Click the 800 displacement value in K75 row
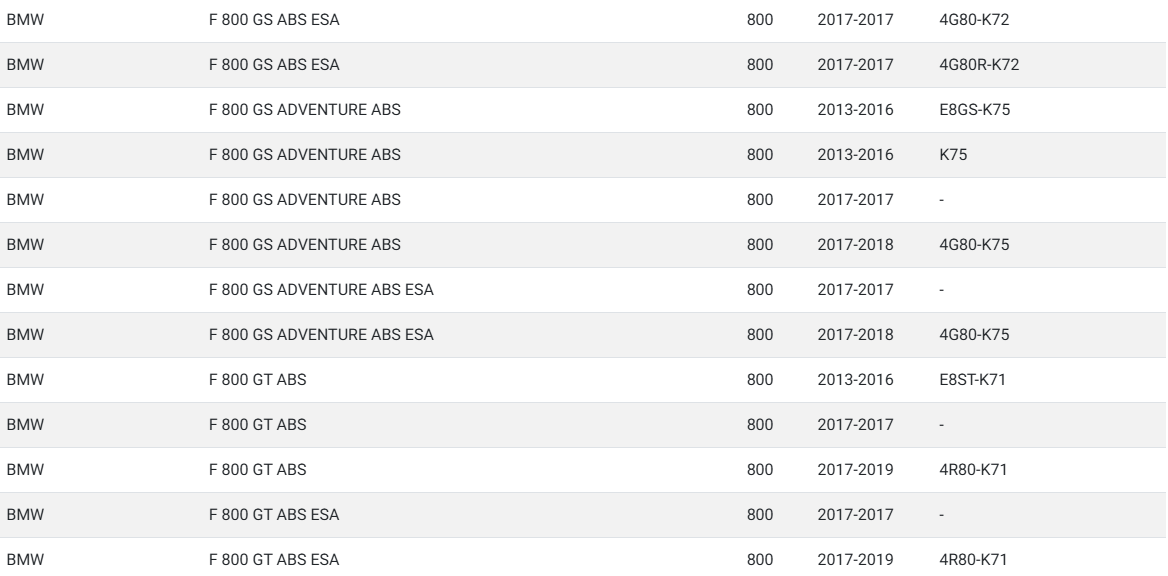This screenshot has height=576, width=1168. point(760,155)
